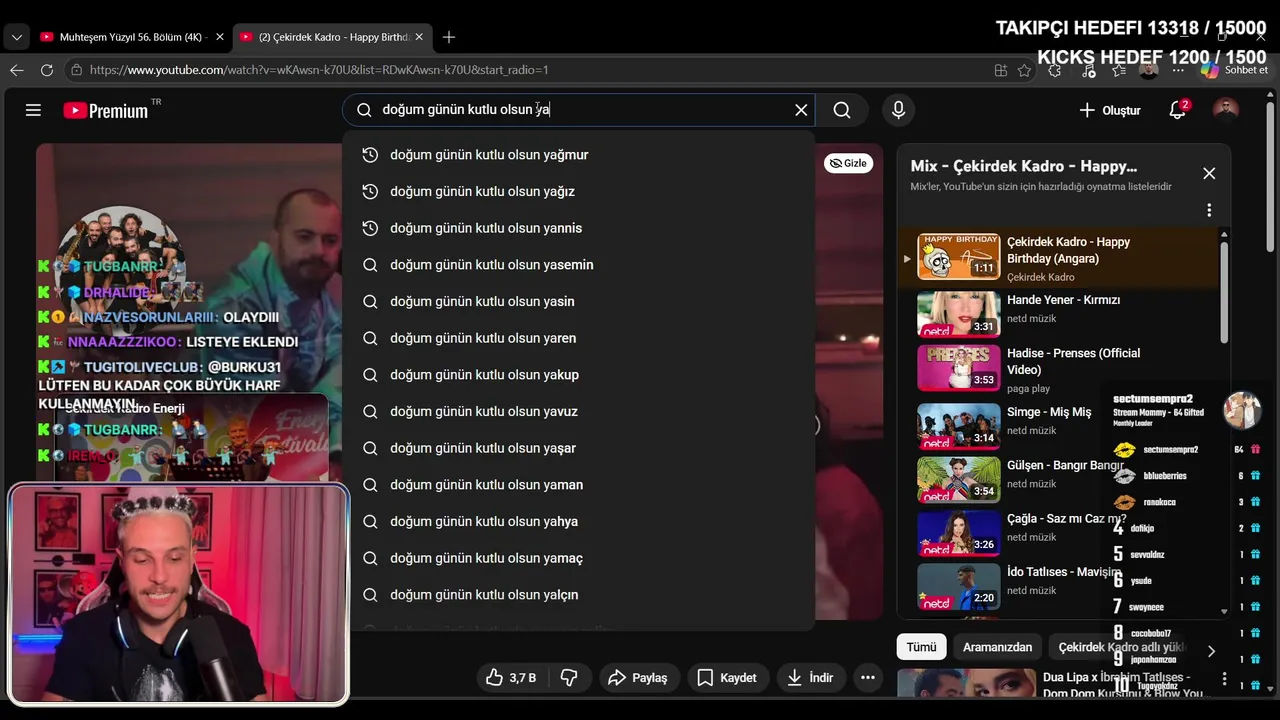Open a new browser tab
This screenshot has height=720, width=1280.
pyautogui.click(x=449, y=37)
